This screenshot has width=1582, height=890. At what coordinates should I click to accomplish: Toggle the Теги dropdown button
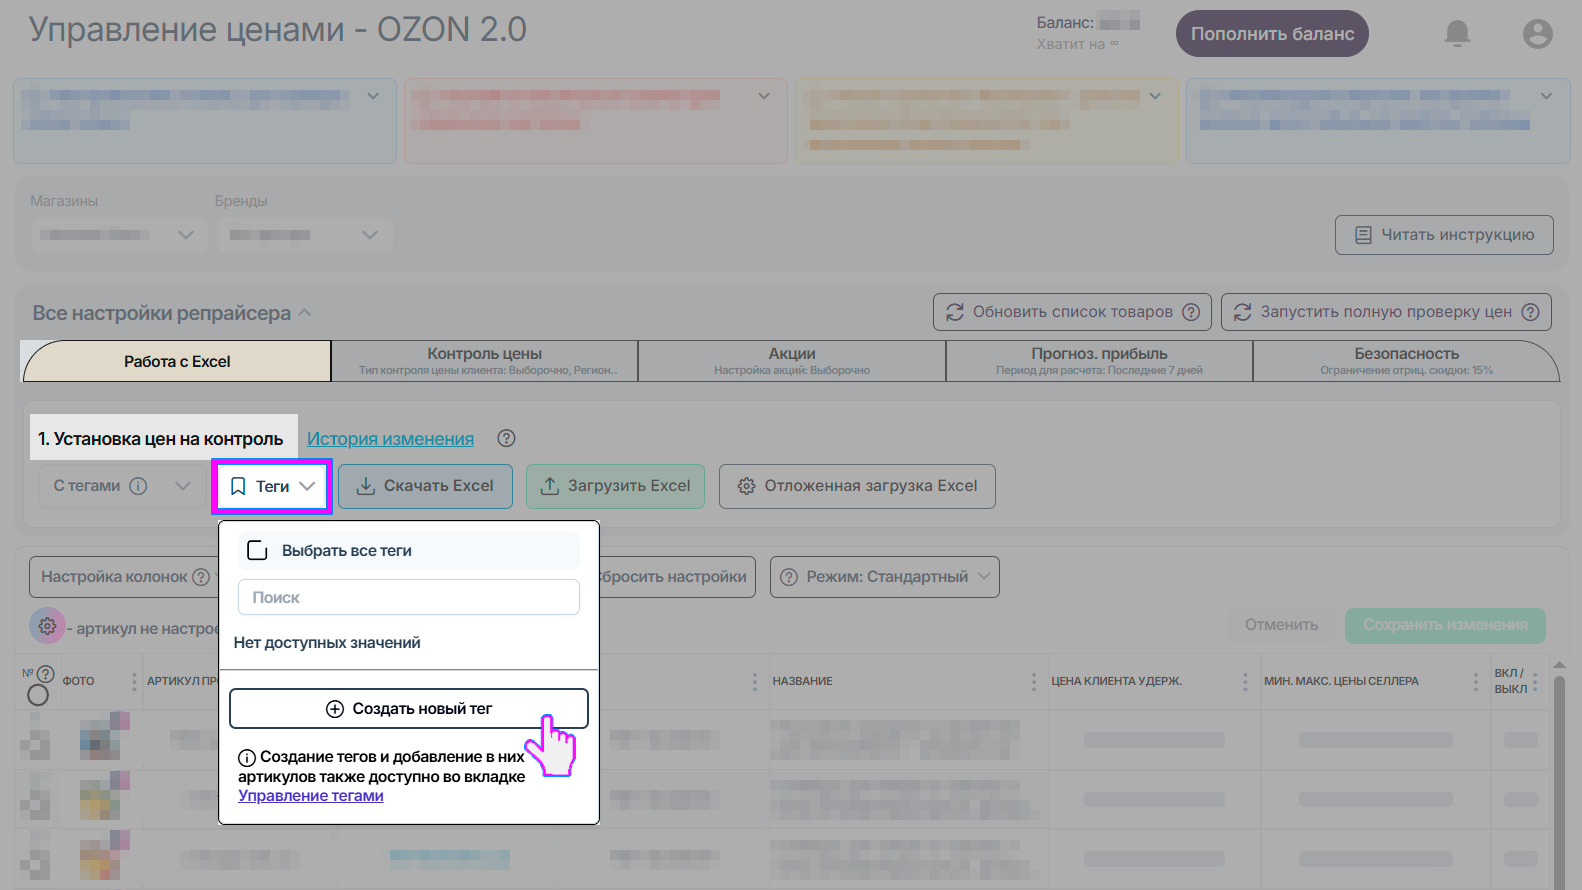coord(272,486)
